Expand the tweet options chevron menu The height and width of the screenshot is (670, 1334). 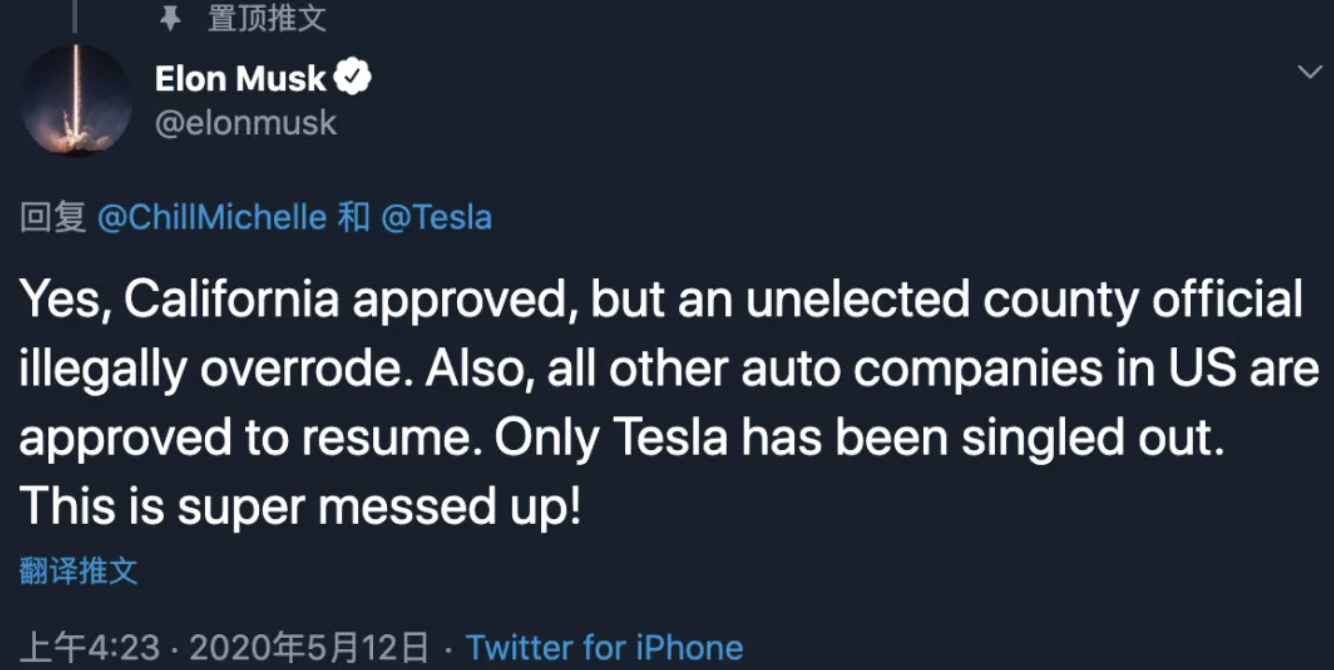[x=1309, y=72]
